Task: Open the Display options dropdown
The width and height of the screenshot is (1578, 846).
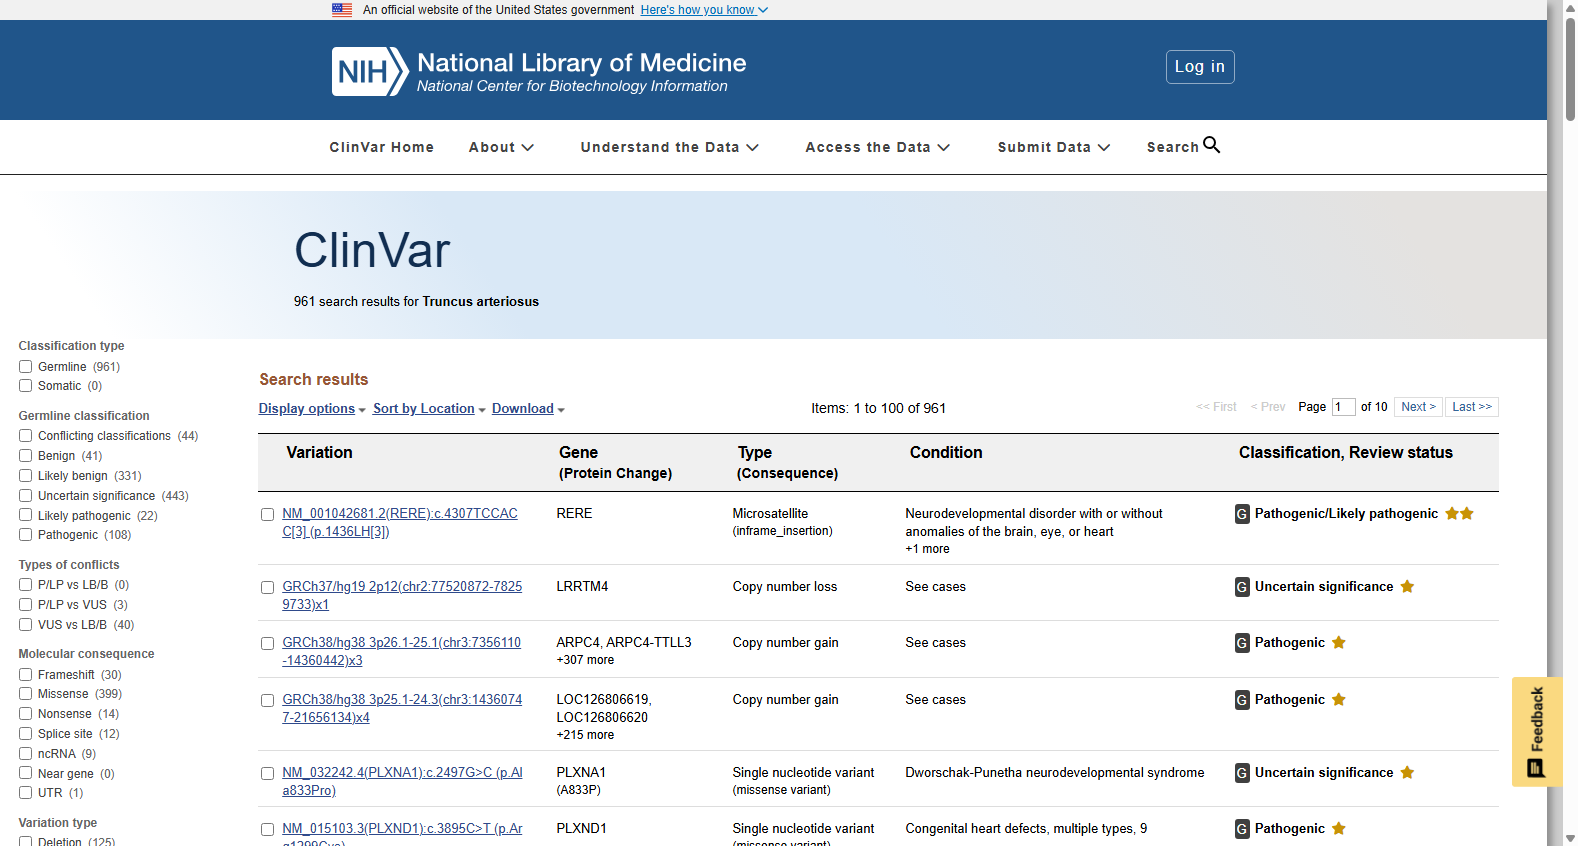Action: (x=312, y=409)
